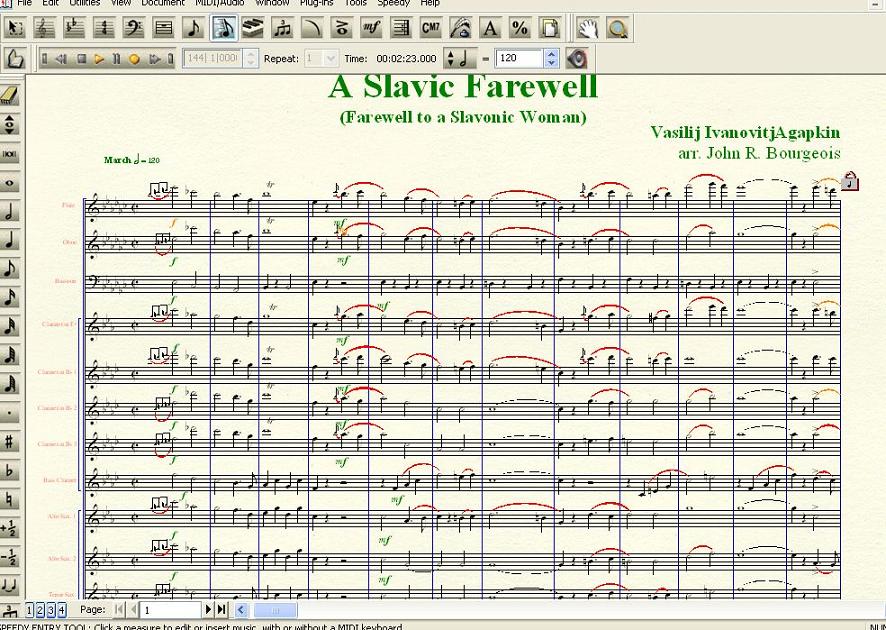Open the MIDI/Audio menu

click(219, 3)
